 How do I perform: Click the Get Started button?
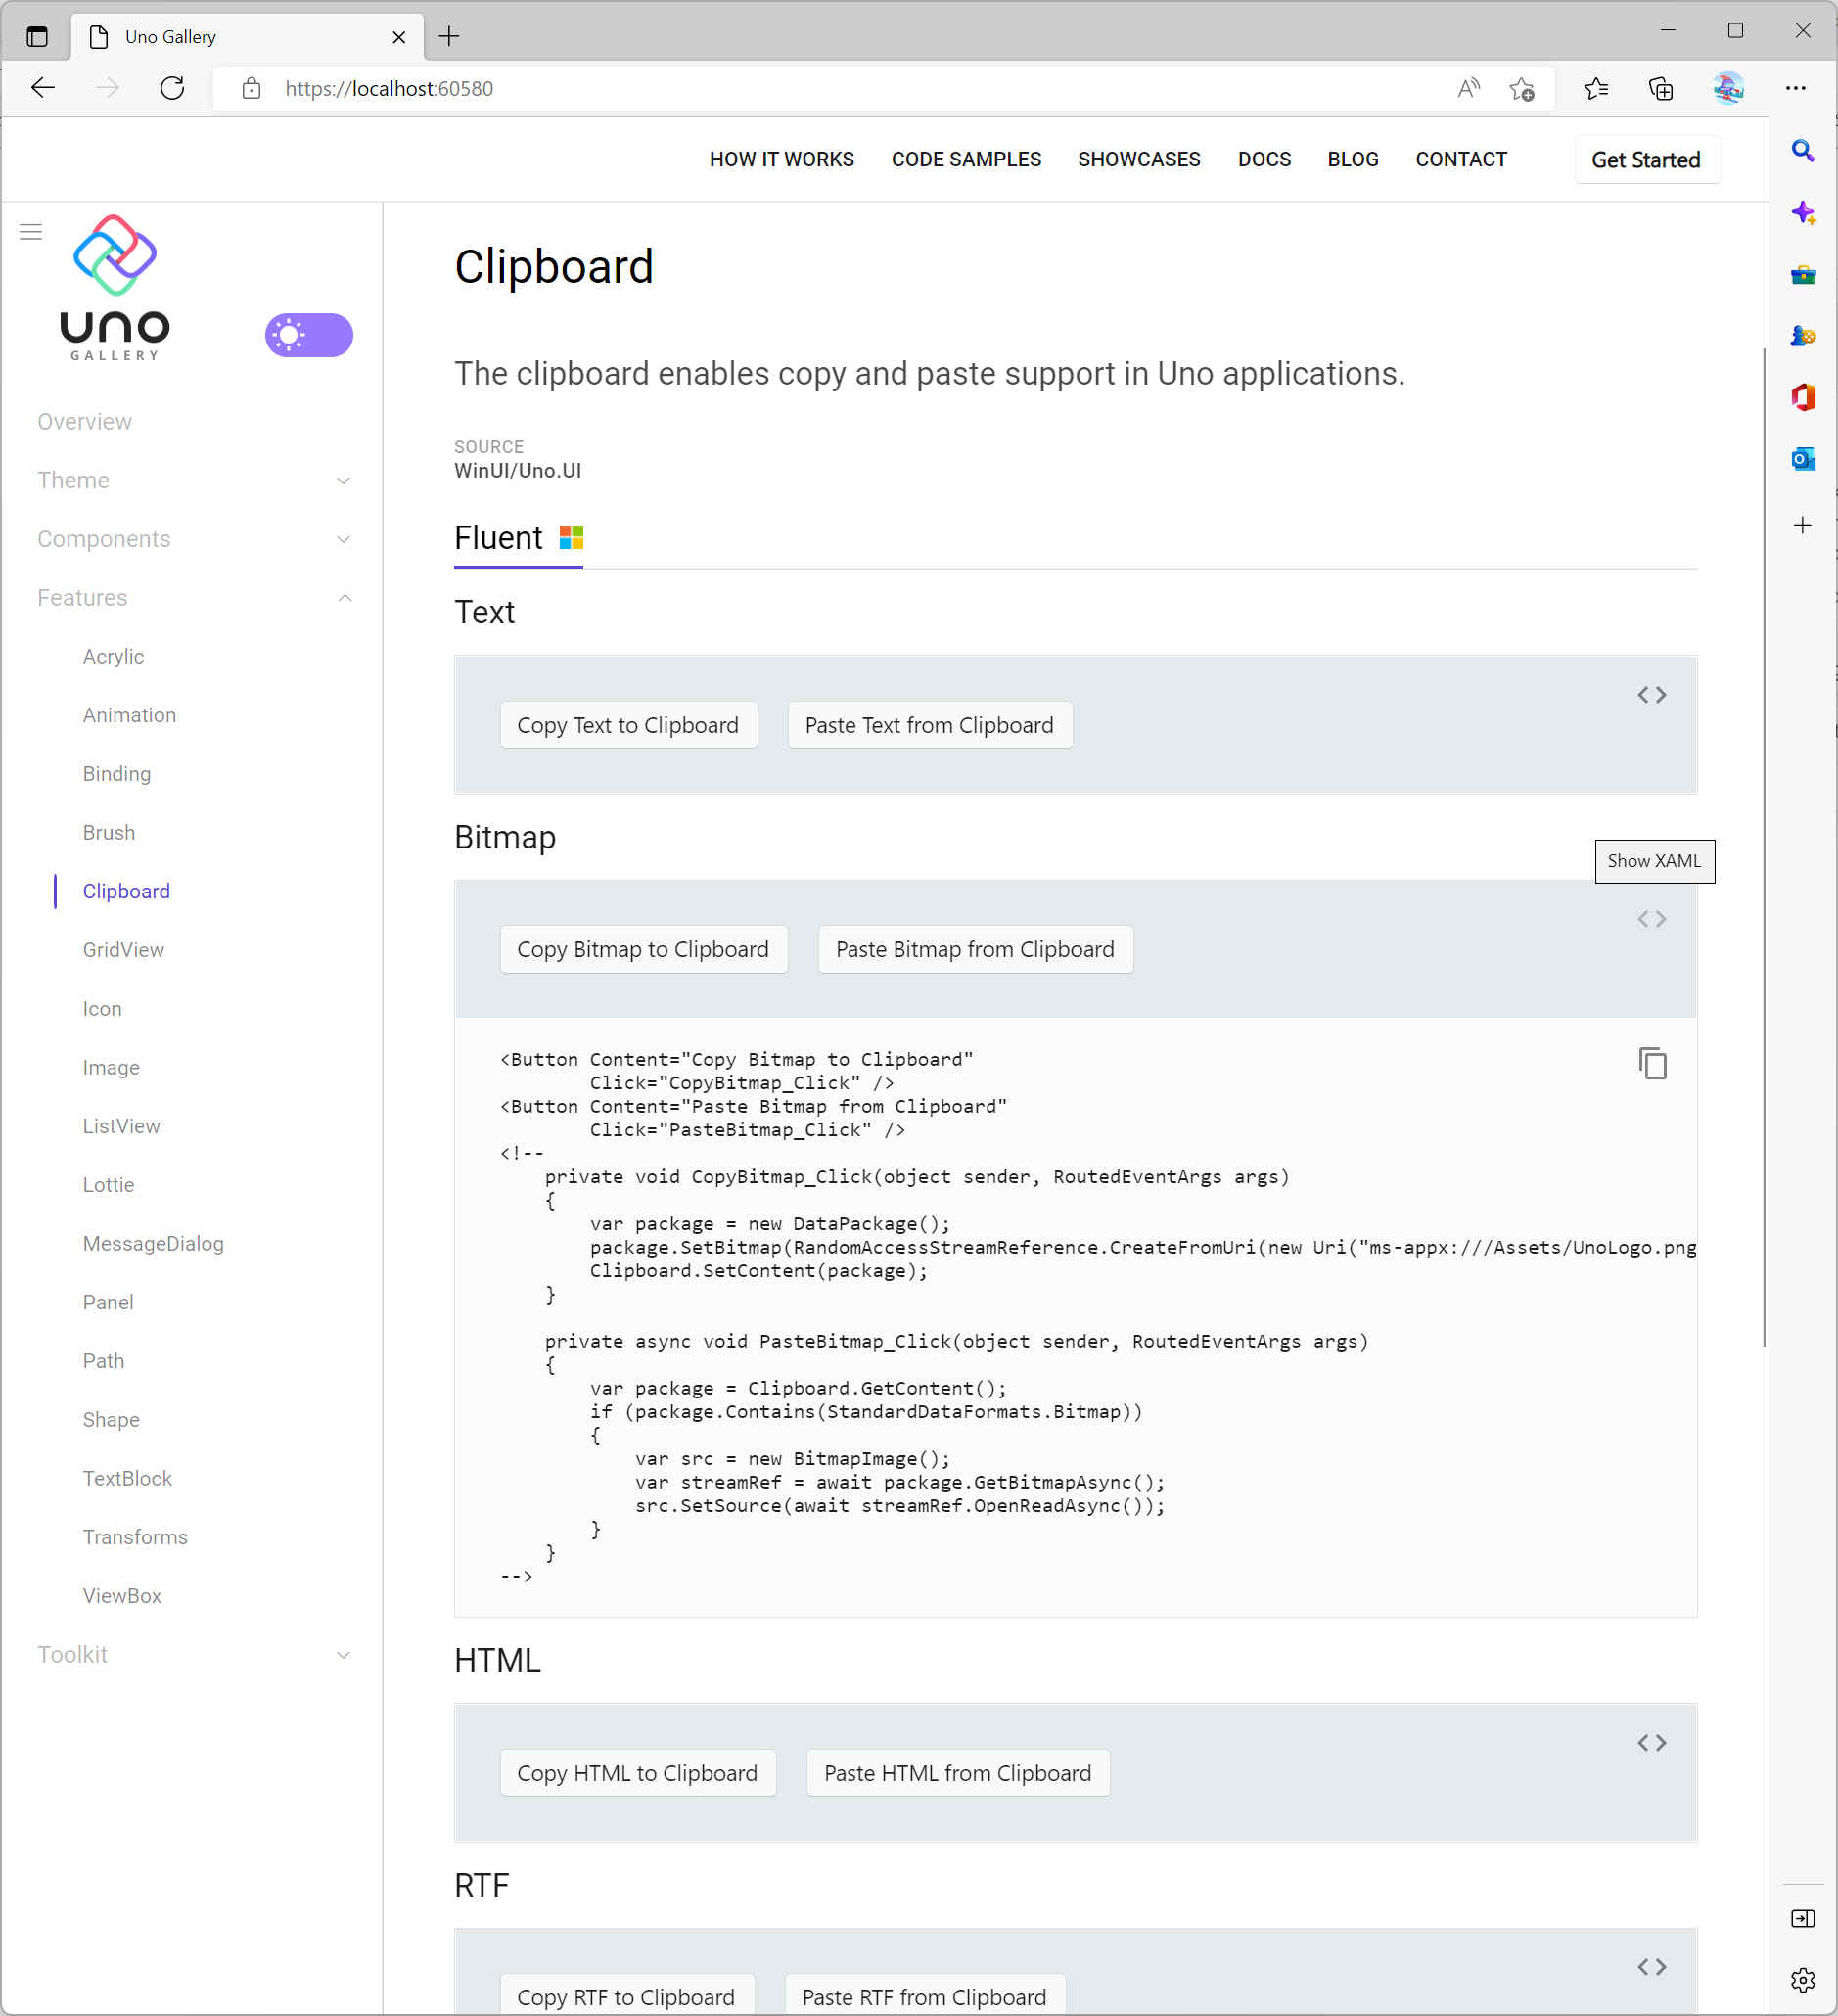click(1645, 159)
